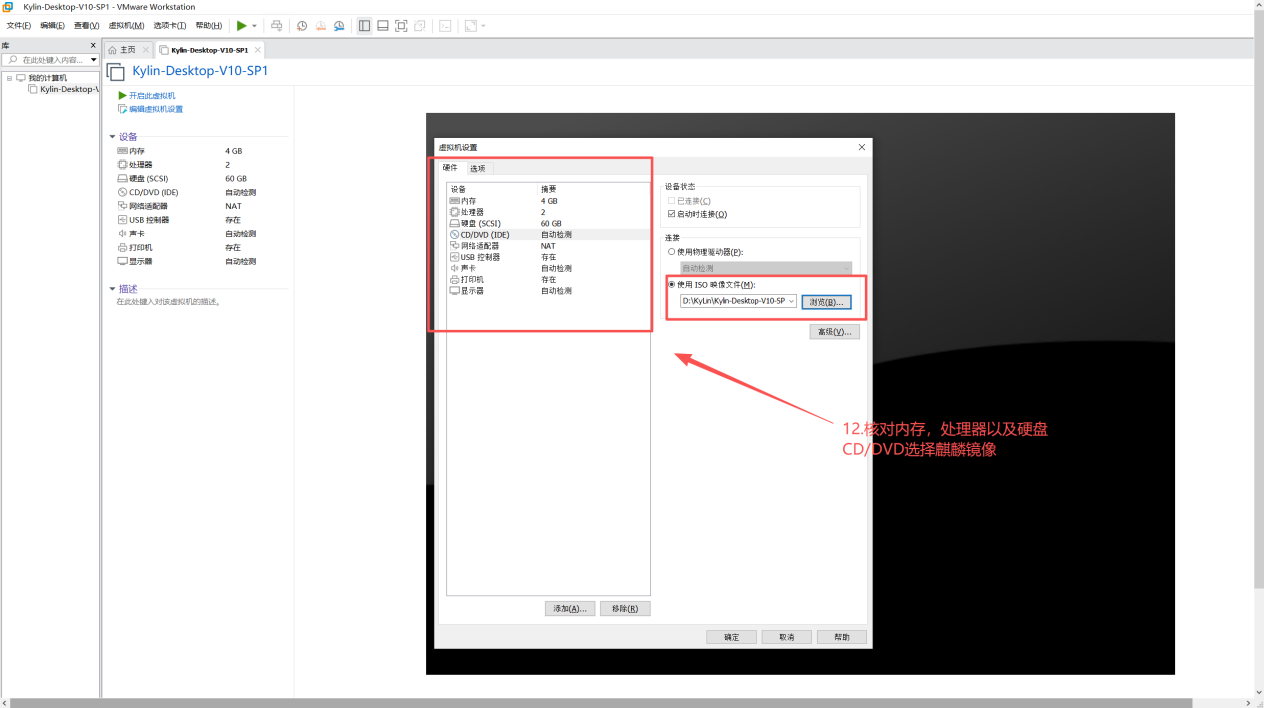Click the 帮助 button in dialog

[x=842, y=637]
